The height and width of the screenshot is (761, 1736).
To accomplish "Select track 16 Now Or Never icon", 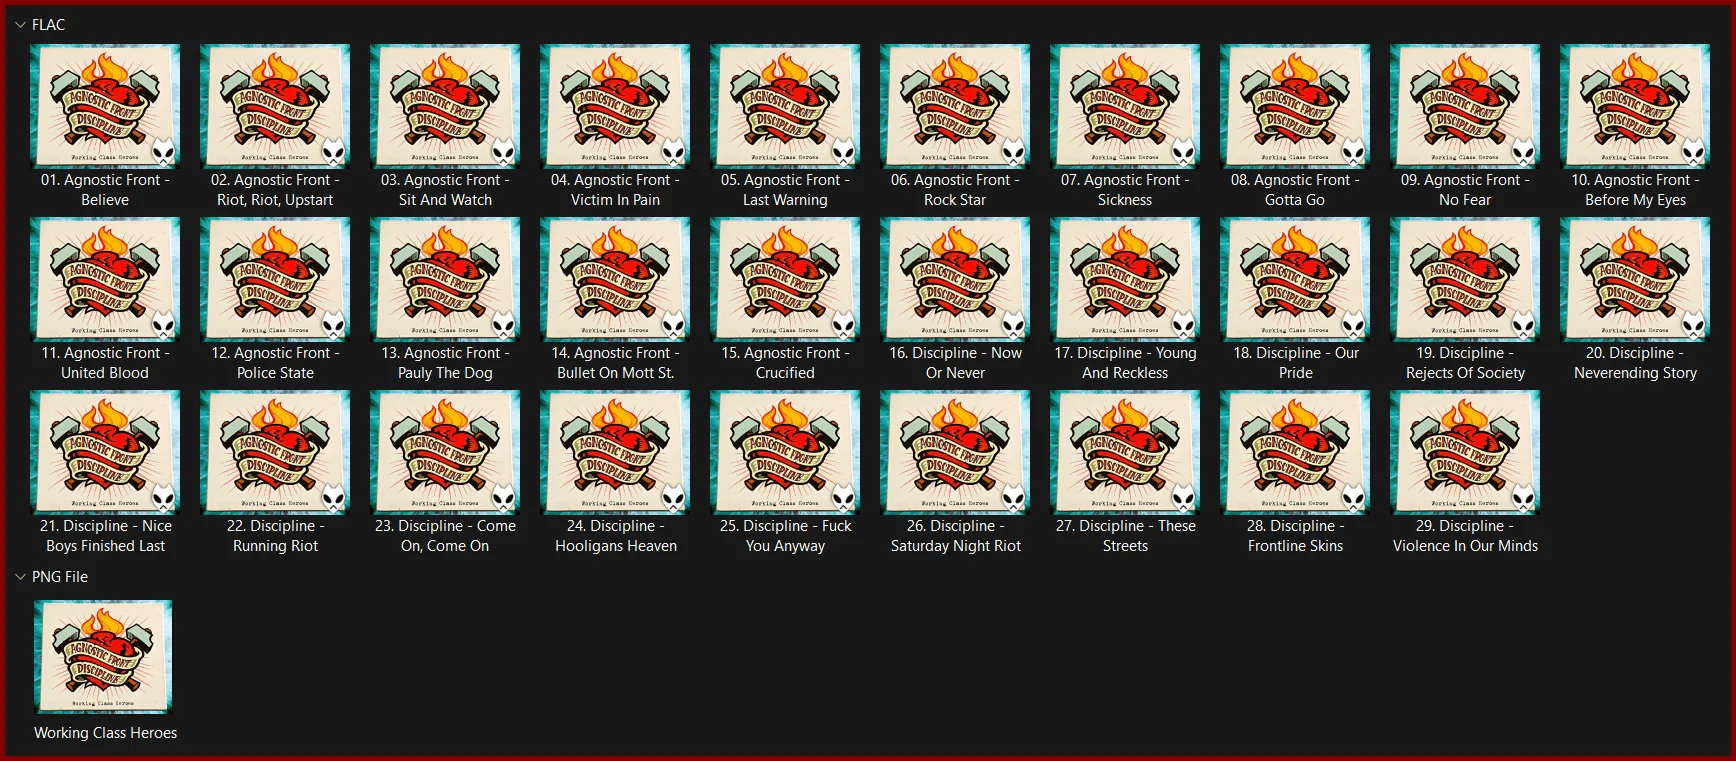I will (955, 279).
